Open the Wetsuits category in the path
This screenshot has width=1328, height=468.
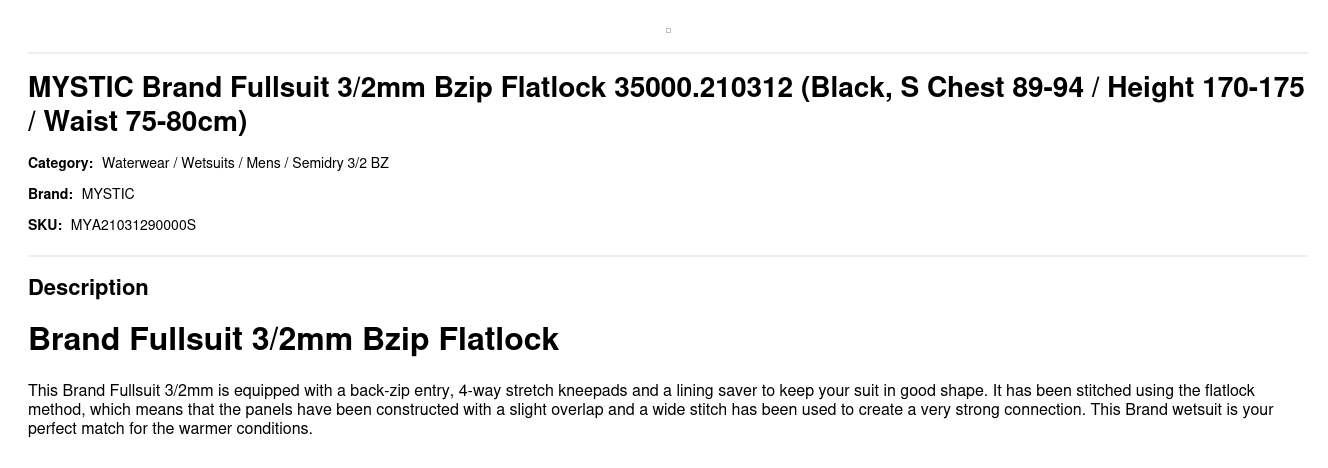(208, 163)
